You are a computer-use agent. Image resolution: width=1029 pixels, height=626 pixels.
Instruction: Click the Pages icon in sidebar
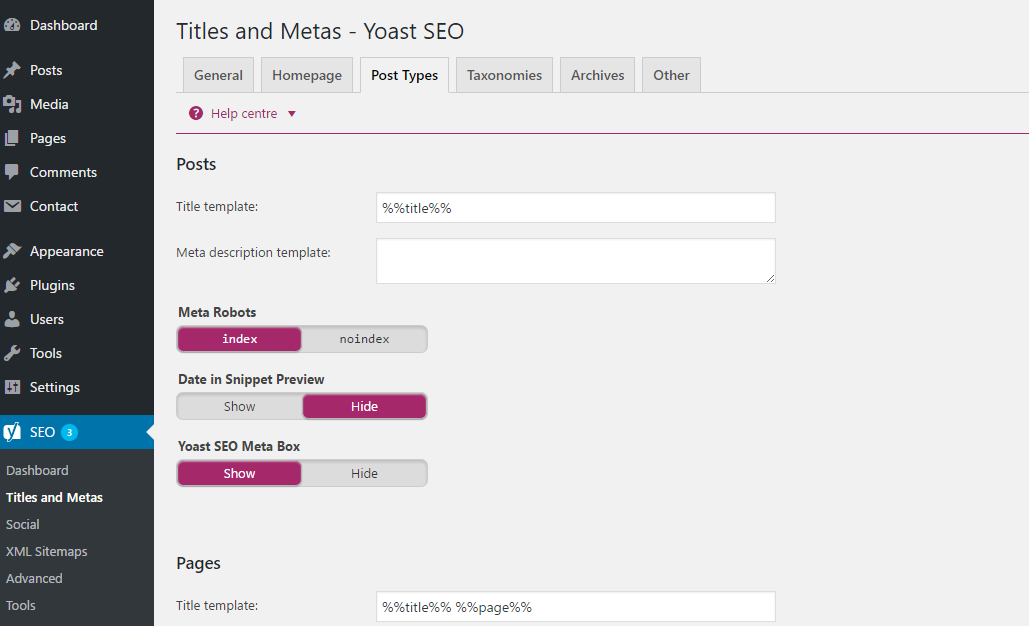(12, 138)
